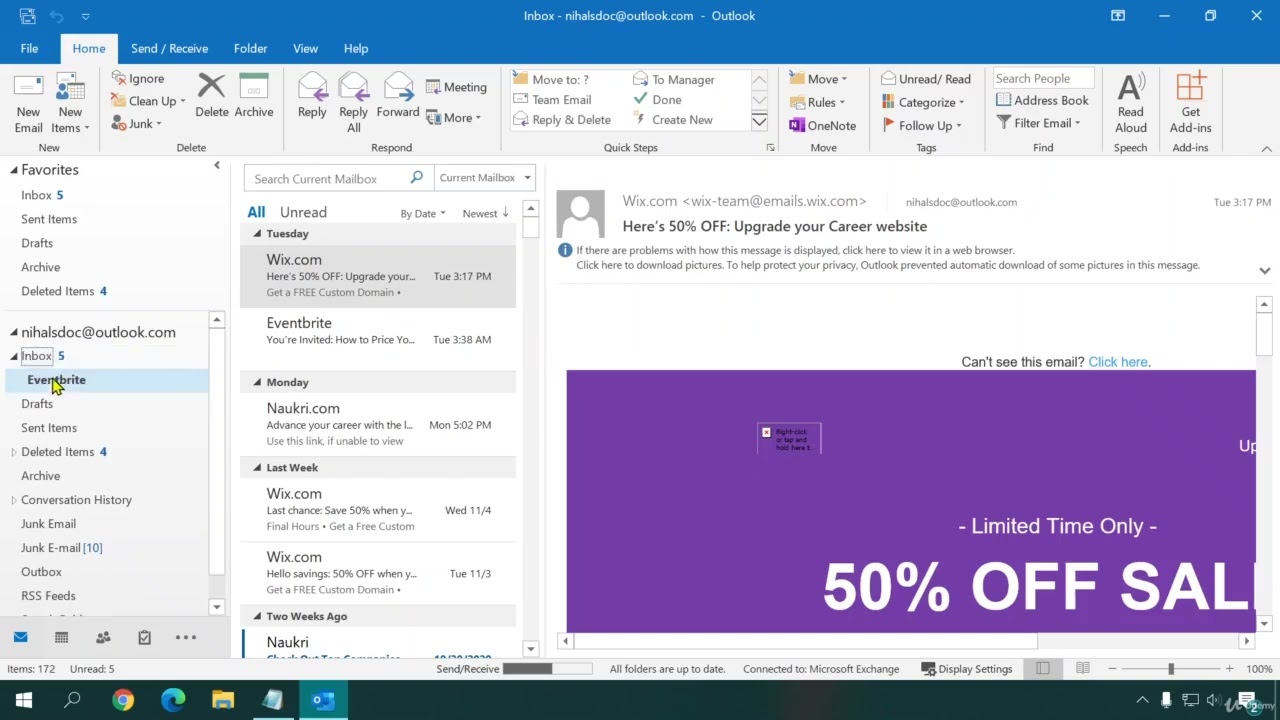
Task: Open the Address Book
Action: 1042,100
